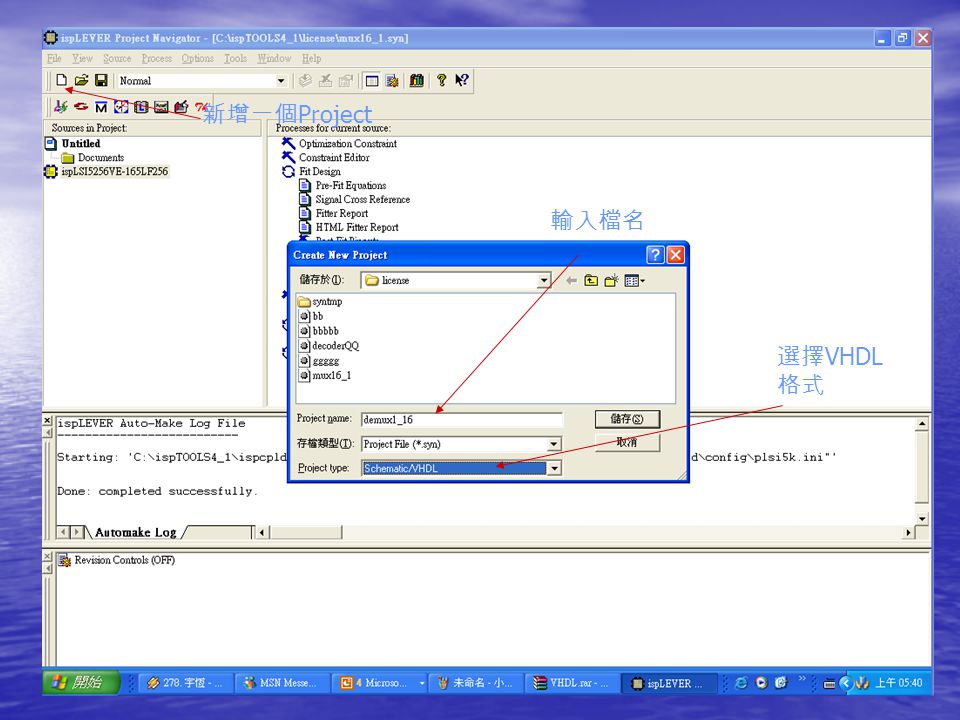
Task: Click the L library icon in second toolbar
Action: click(141, 107)
